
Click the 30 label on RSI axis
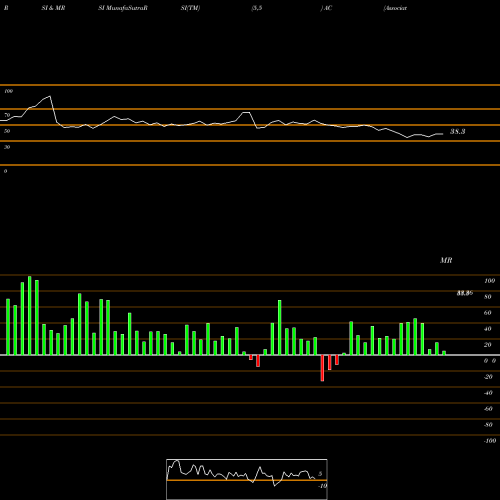point(7,147)
